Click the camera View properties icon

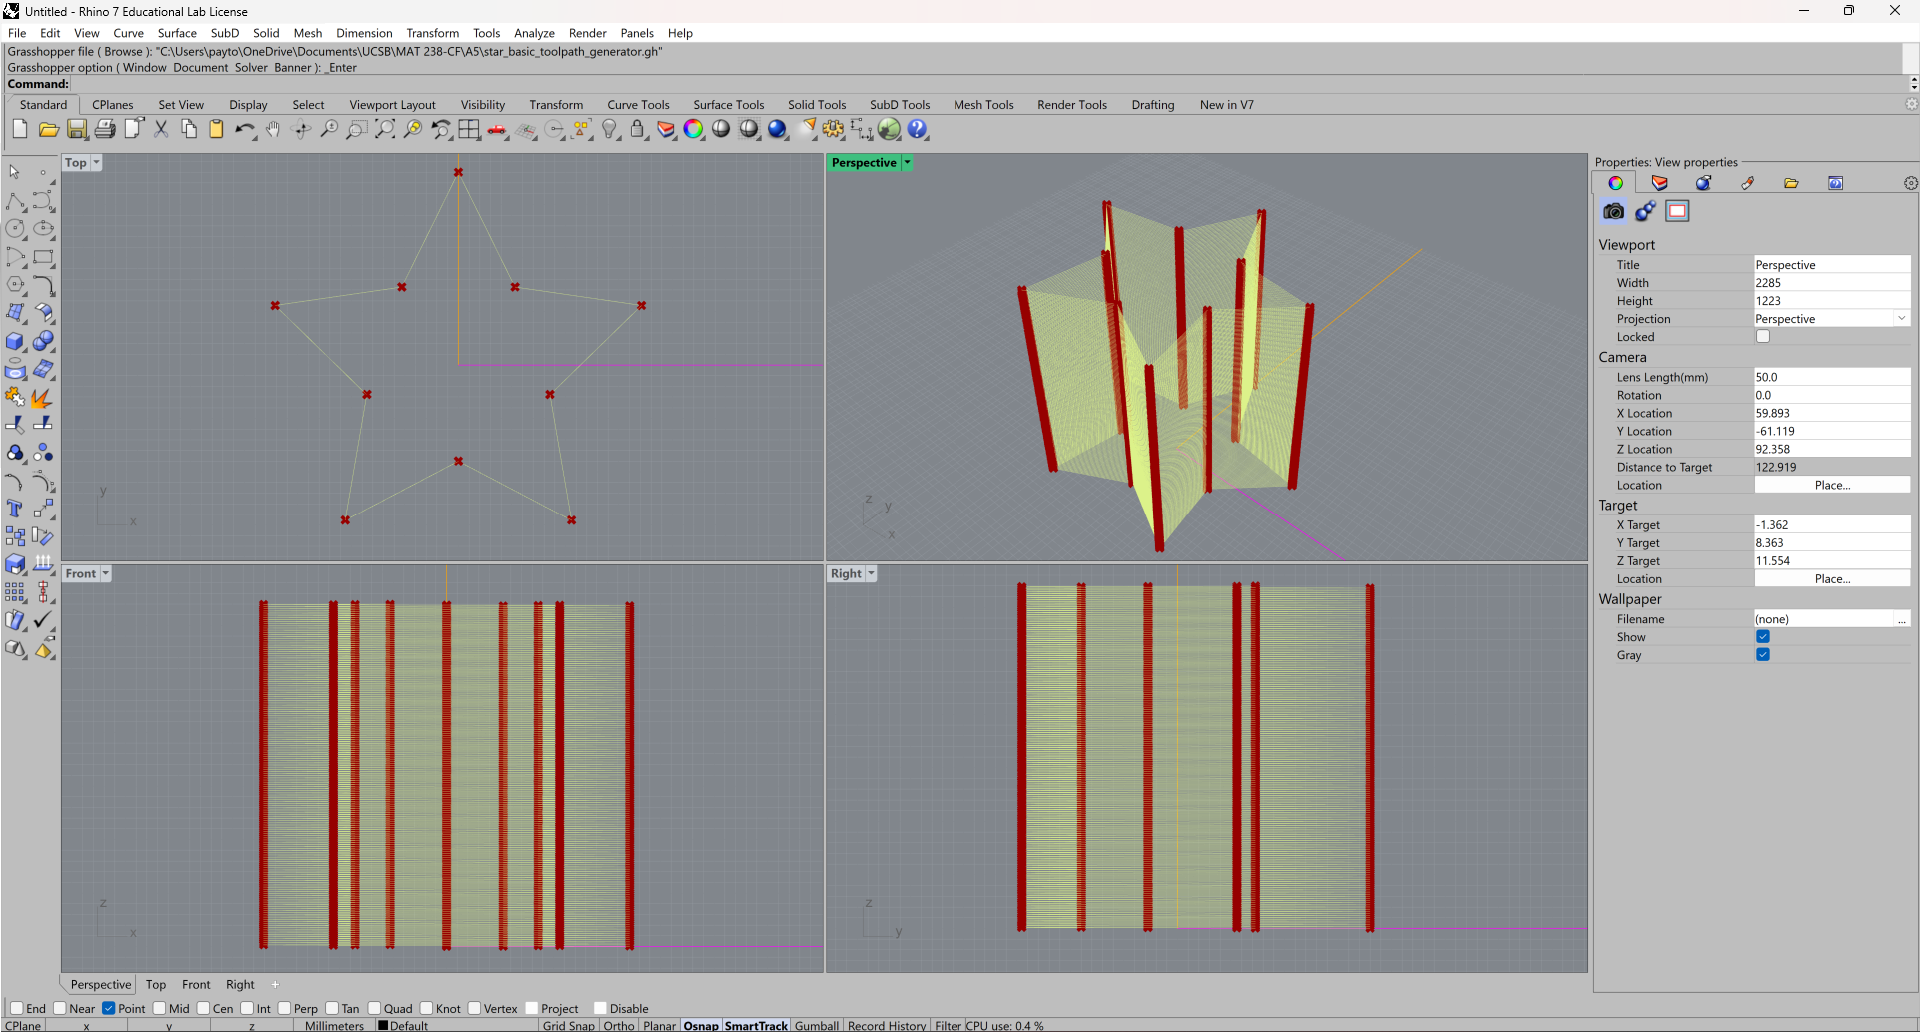click(x=1613, y=211)
